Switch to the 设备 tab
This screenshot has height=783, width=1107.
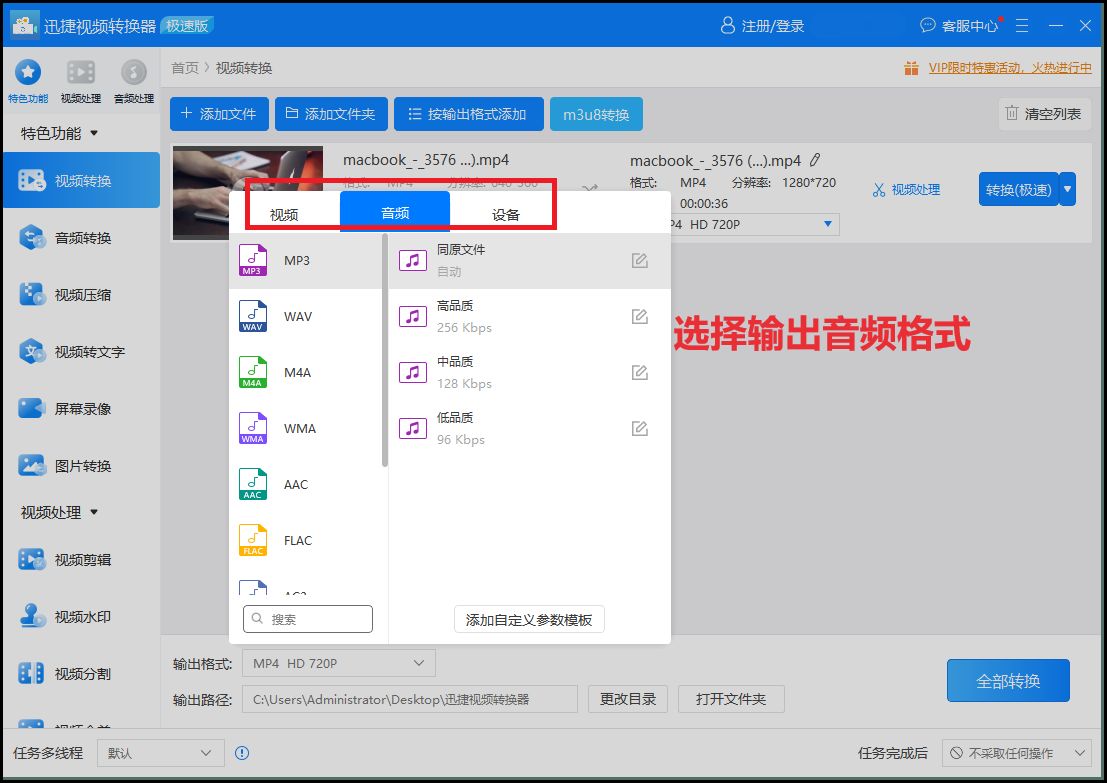506,214
